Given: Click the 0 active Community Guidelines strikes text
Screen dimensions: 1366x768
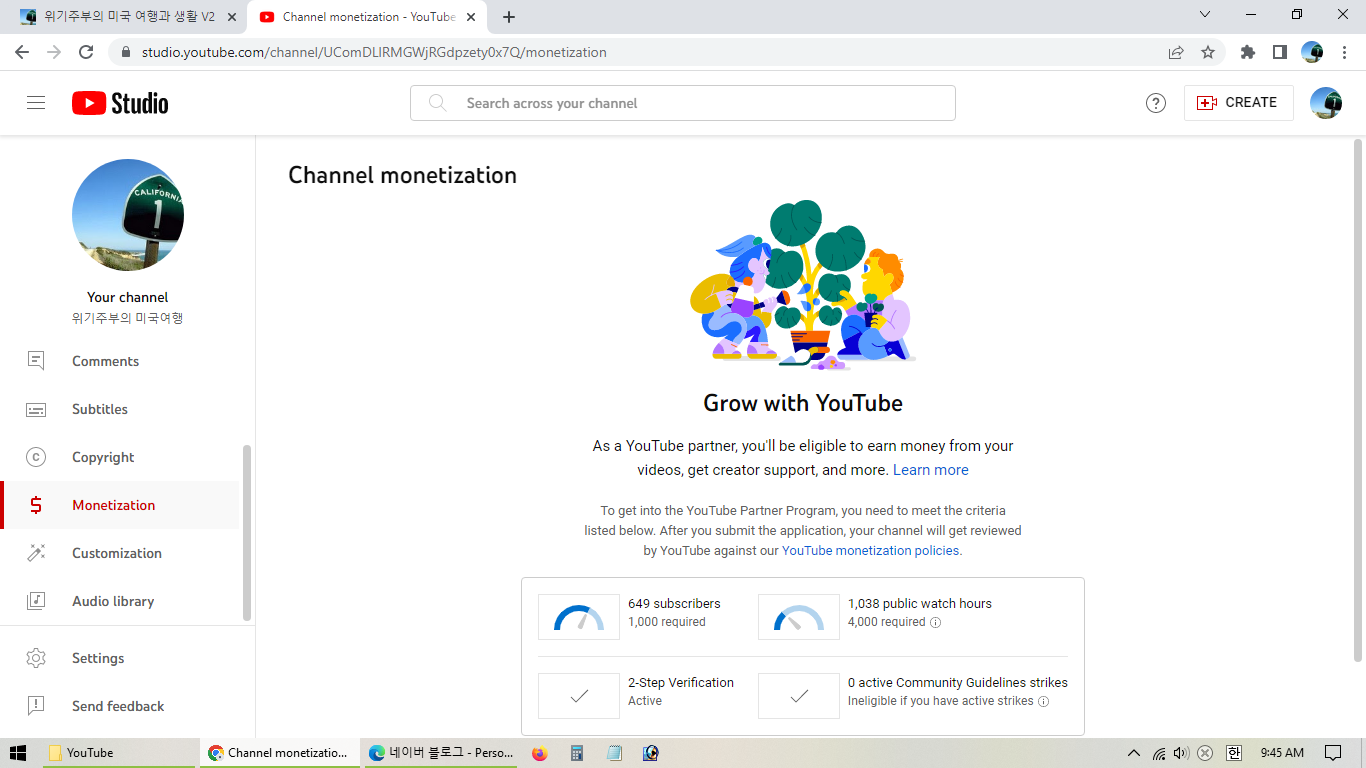Looking at the screenshot, I should [x=958, y=683].
